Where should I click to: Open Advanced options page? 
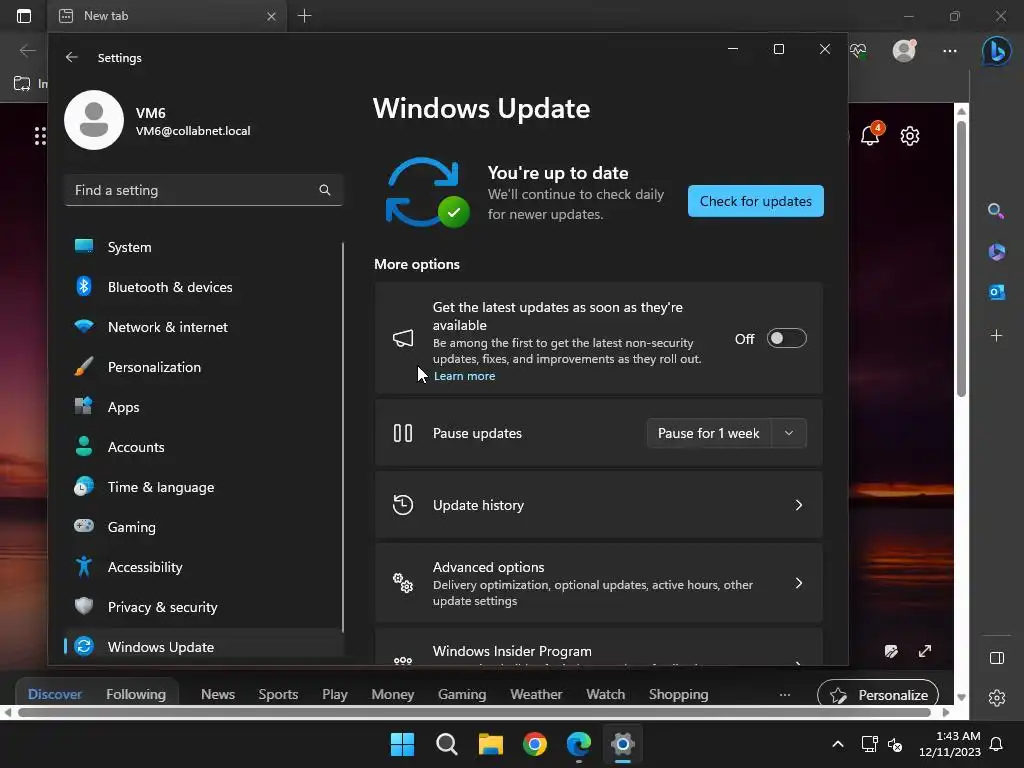pyautogui.click(x=598, y=583)
